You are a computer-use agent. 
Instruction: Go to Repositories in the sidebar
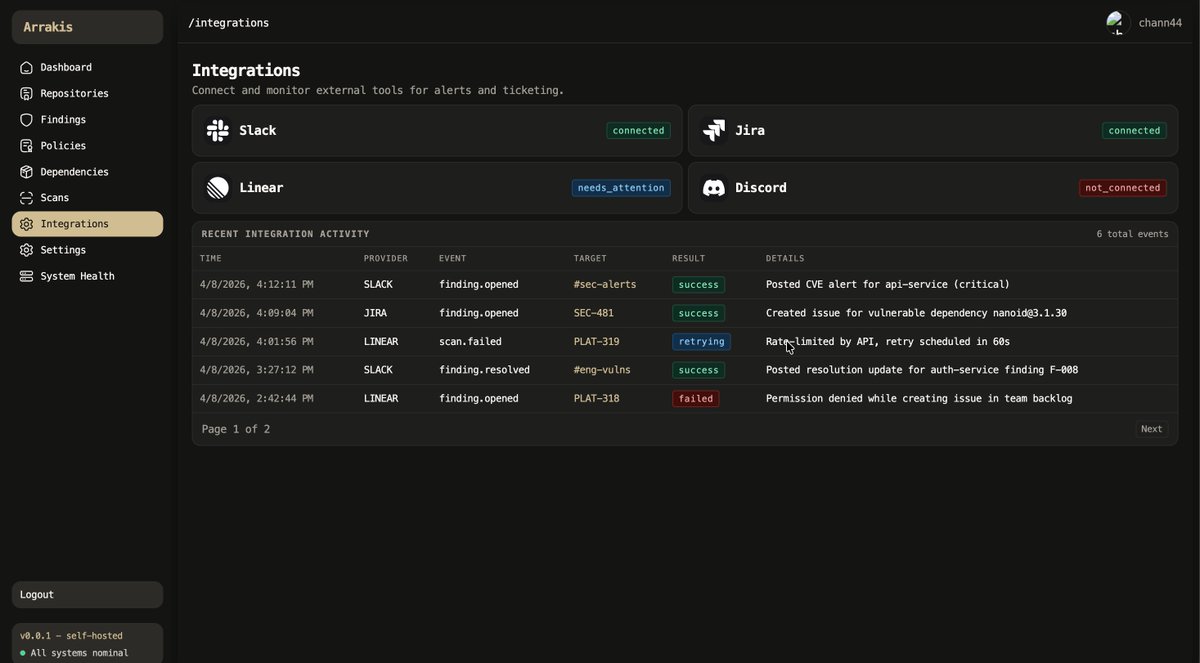point(87,94)
